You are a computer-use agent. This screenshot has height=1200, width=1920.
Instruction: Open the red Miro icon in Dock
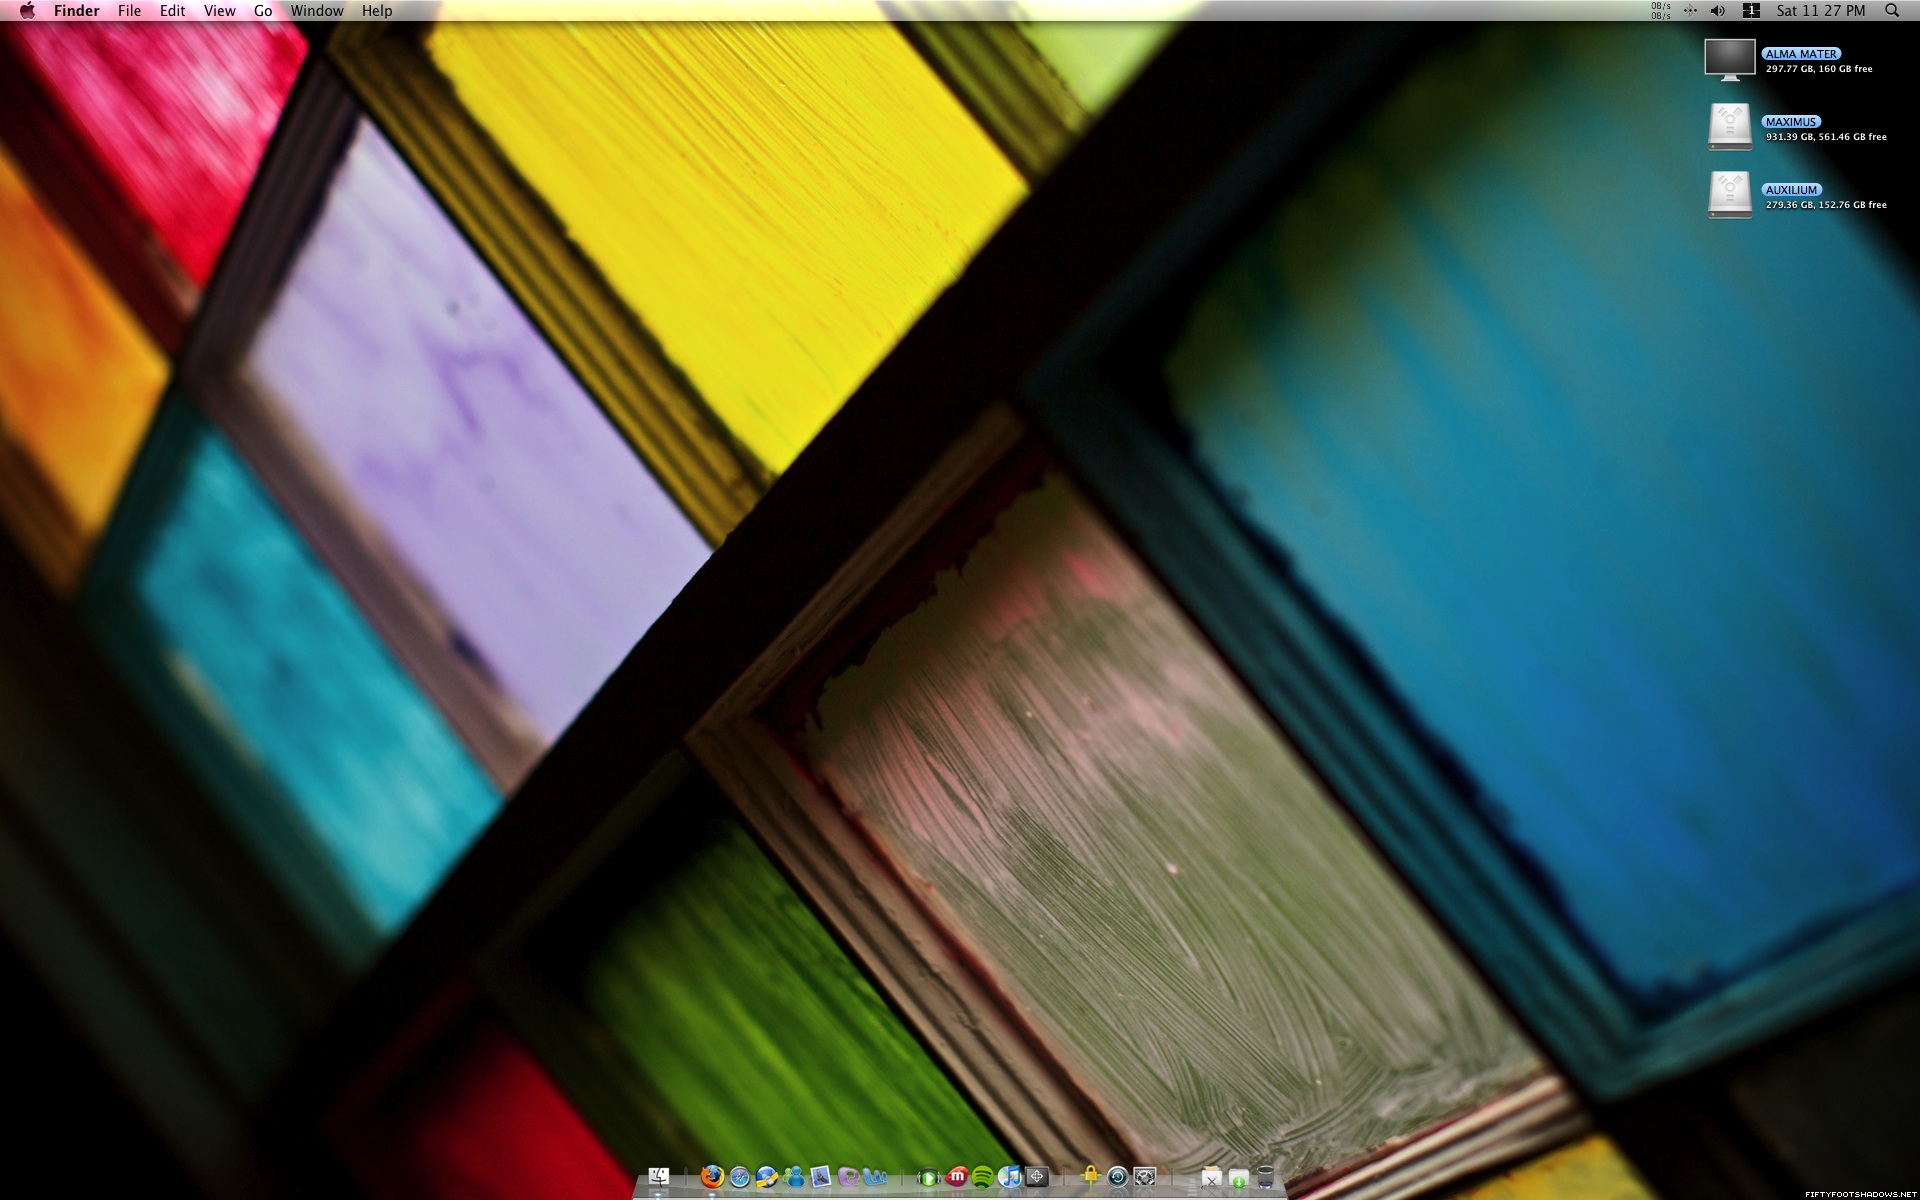pos(957,1177)
